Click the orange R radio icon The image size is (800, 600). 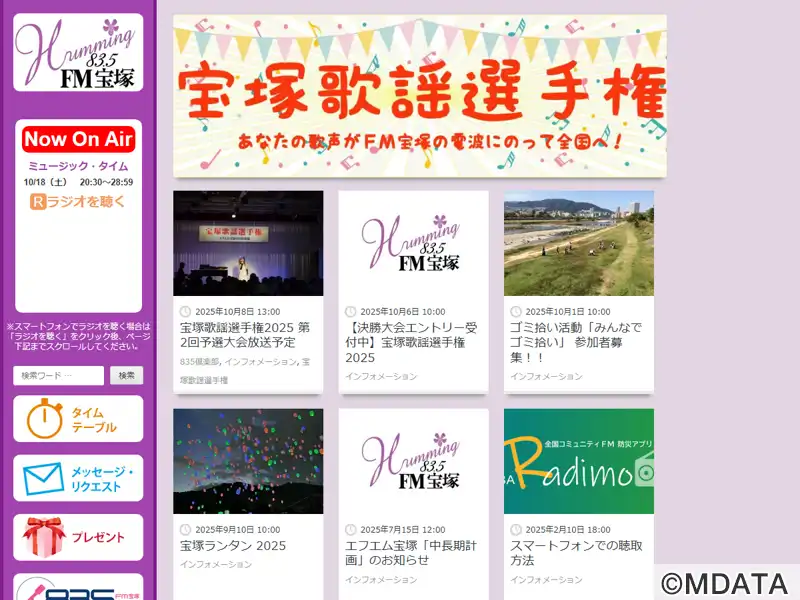click(38, 202)
